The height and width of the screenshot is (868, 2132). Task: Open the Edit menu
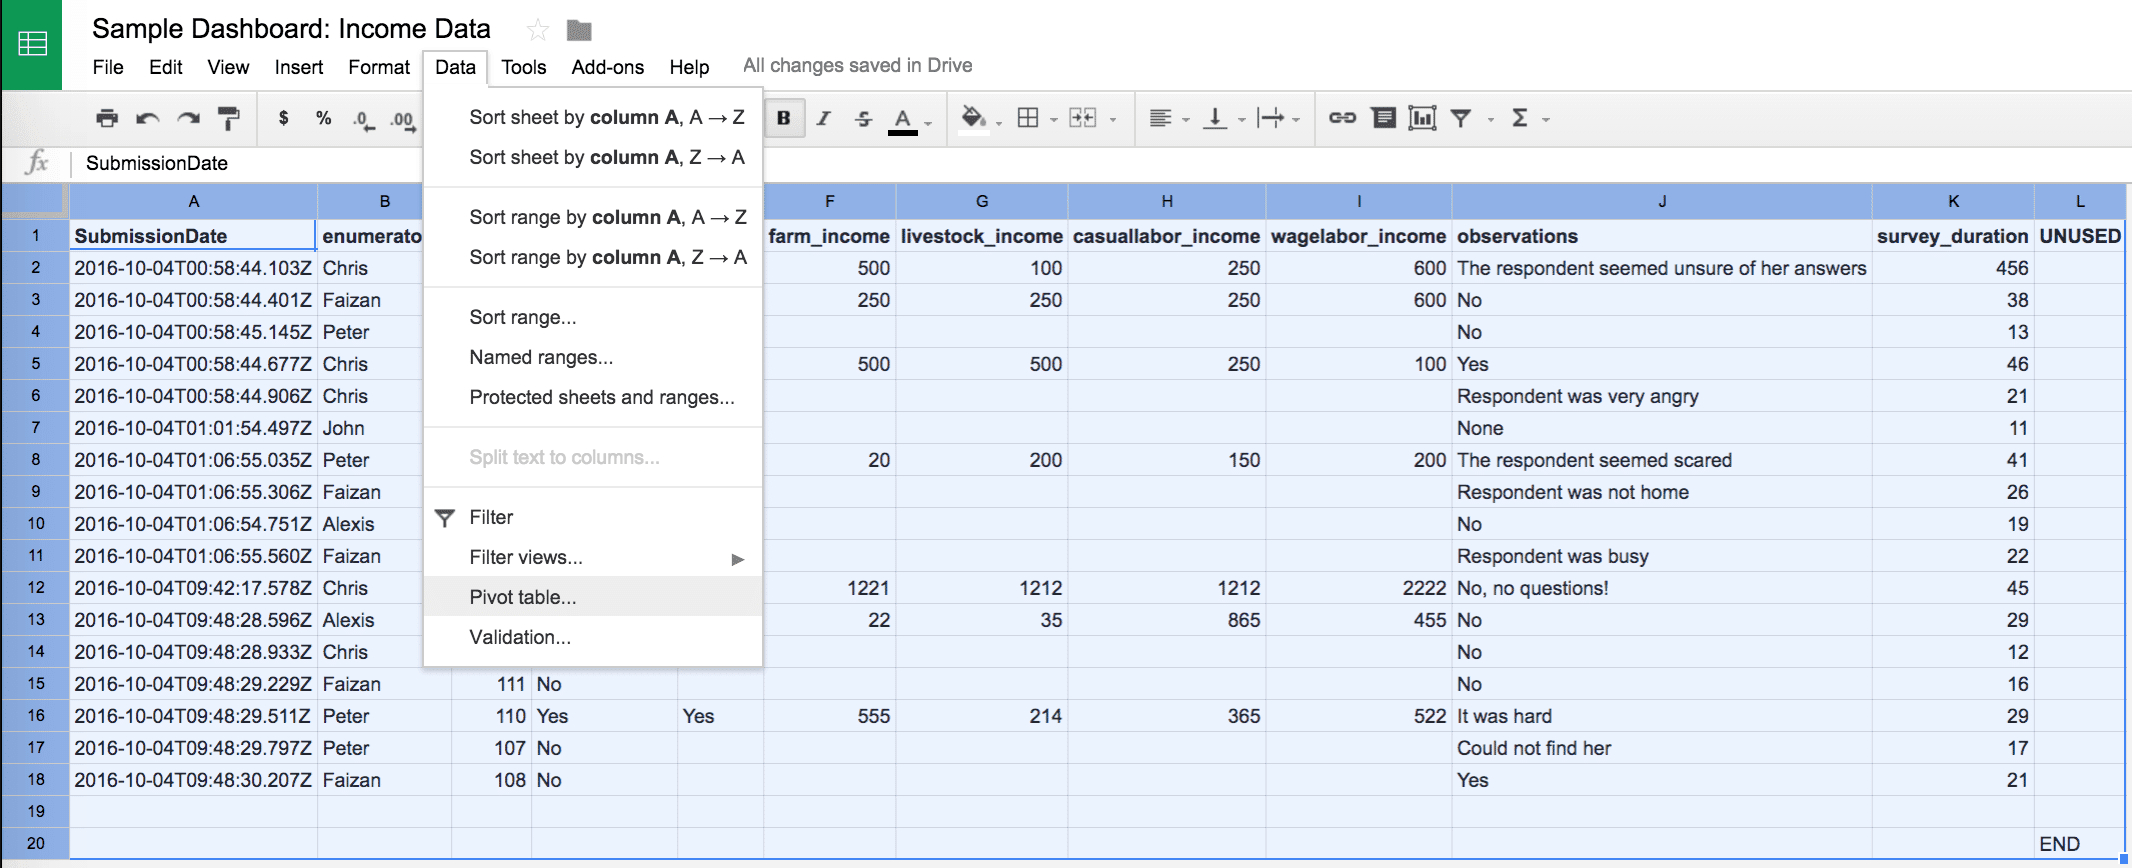[x=166, y=67]
